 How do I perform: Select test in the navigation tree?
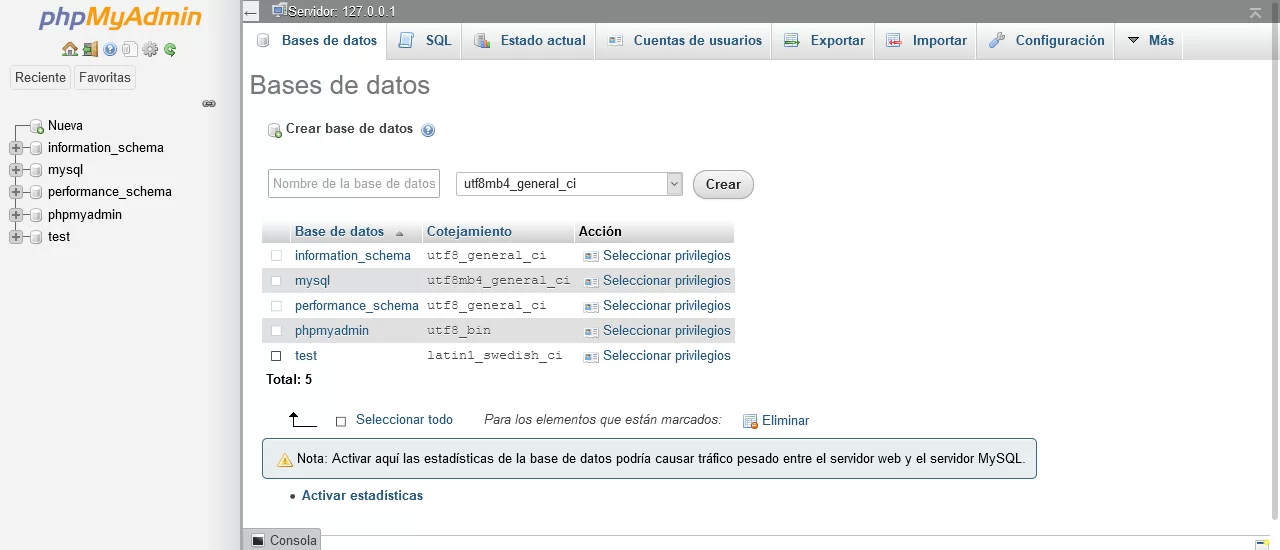coord(59,237)
